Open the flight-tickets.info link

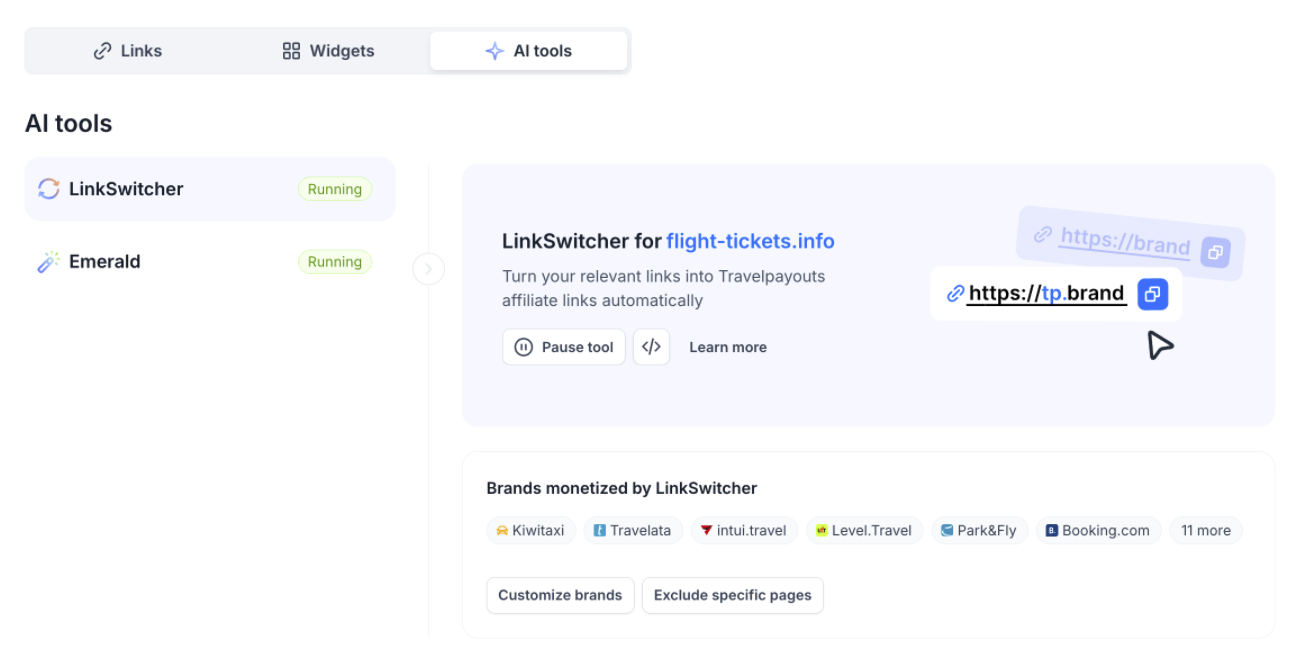point(750,241)
